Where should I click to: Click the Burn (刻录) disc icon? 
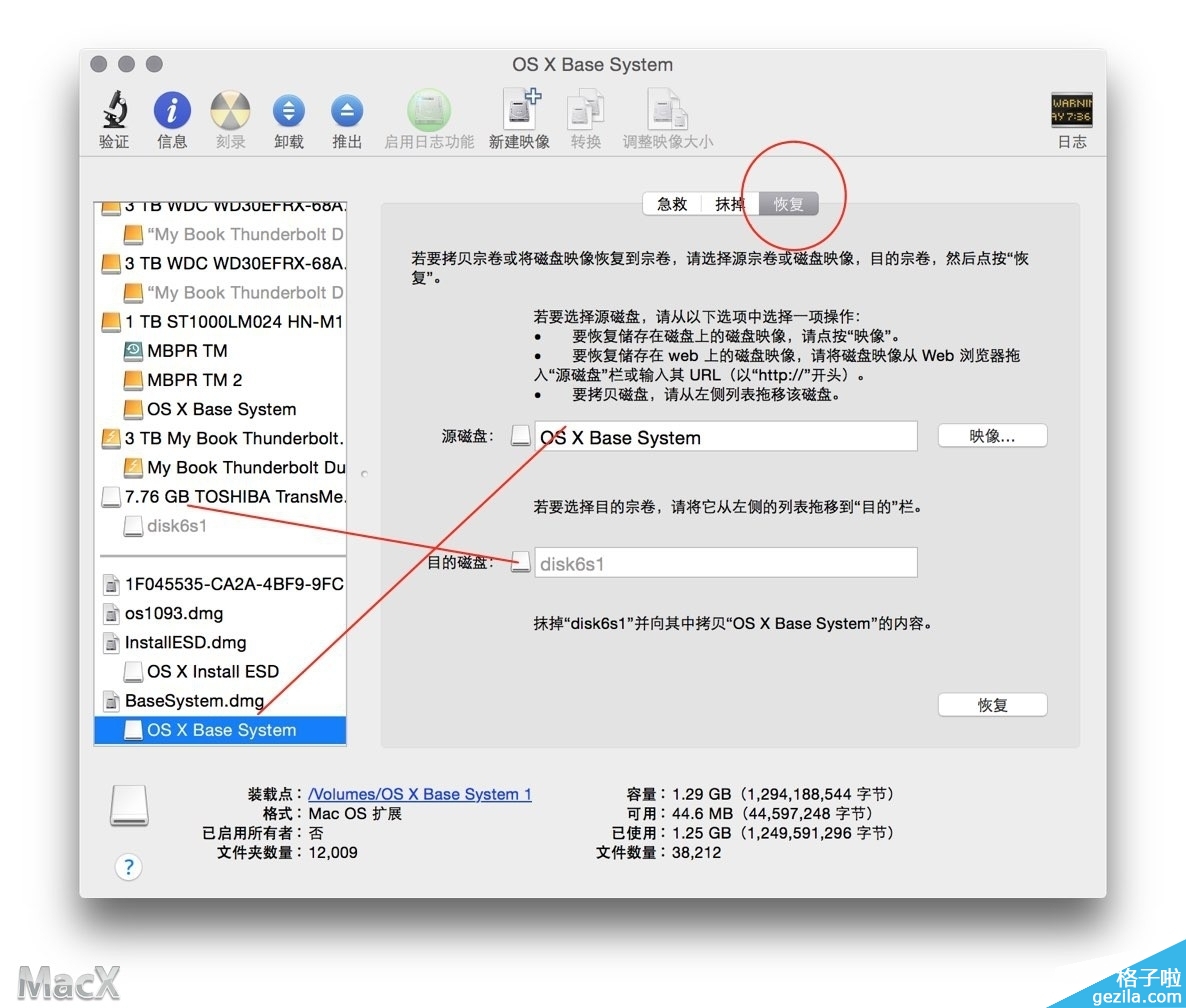pyautogui.click(x=230, y=110)
